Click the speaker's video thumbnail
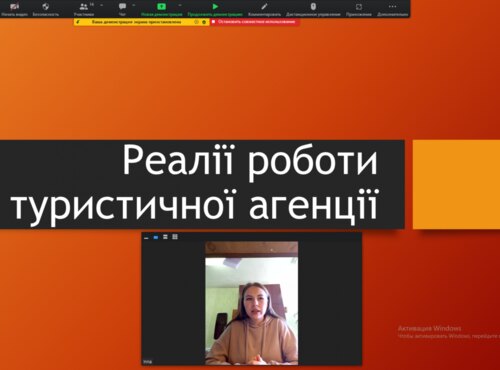Image resolution: width=500 pixels, height=370 pixels. click(x=252, y=303)
